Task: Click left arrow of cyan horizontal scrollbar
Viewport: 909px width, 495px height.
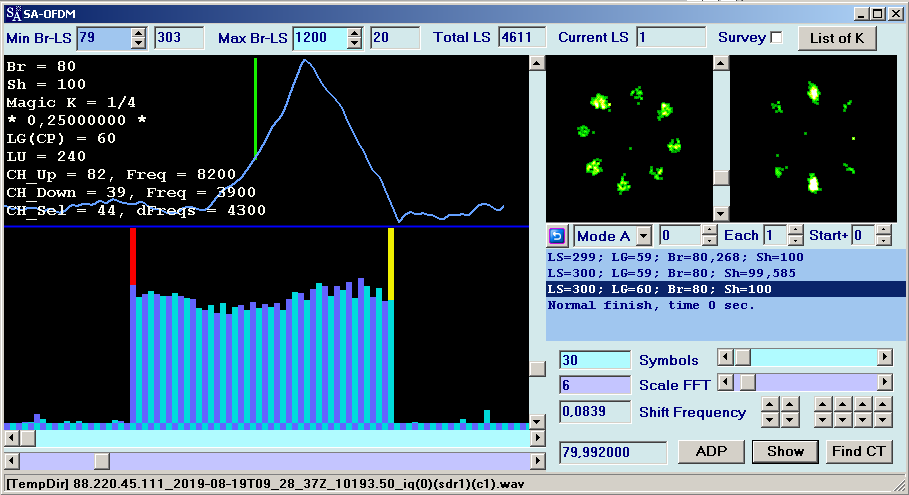Action: tap(12, 438)
